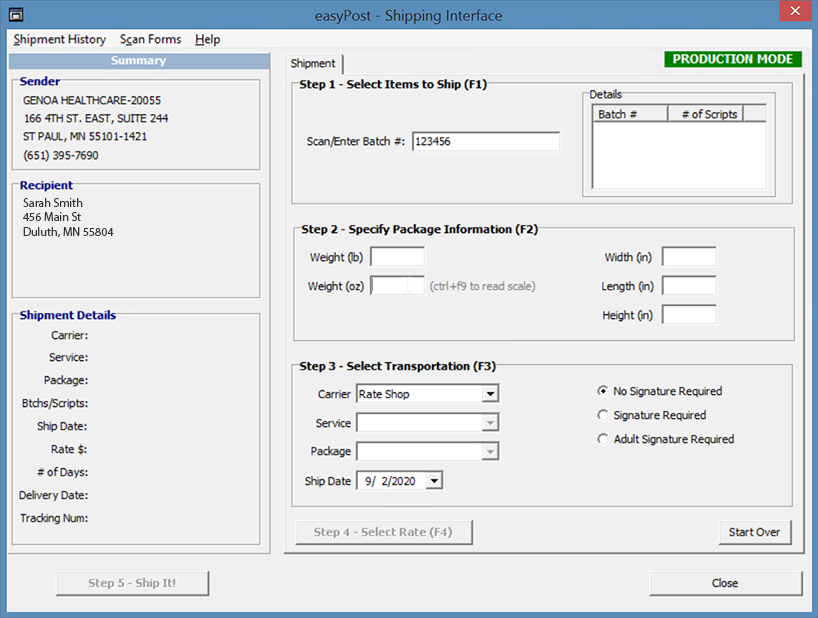
Task: Open the Package dropdown
Action: pyautogui.click(x=489, y=452)
